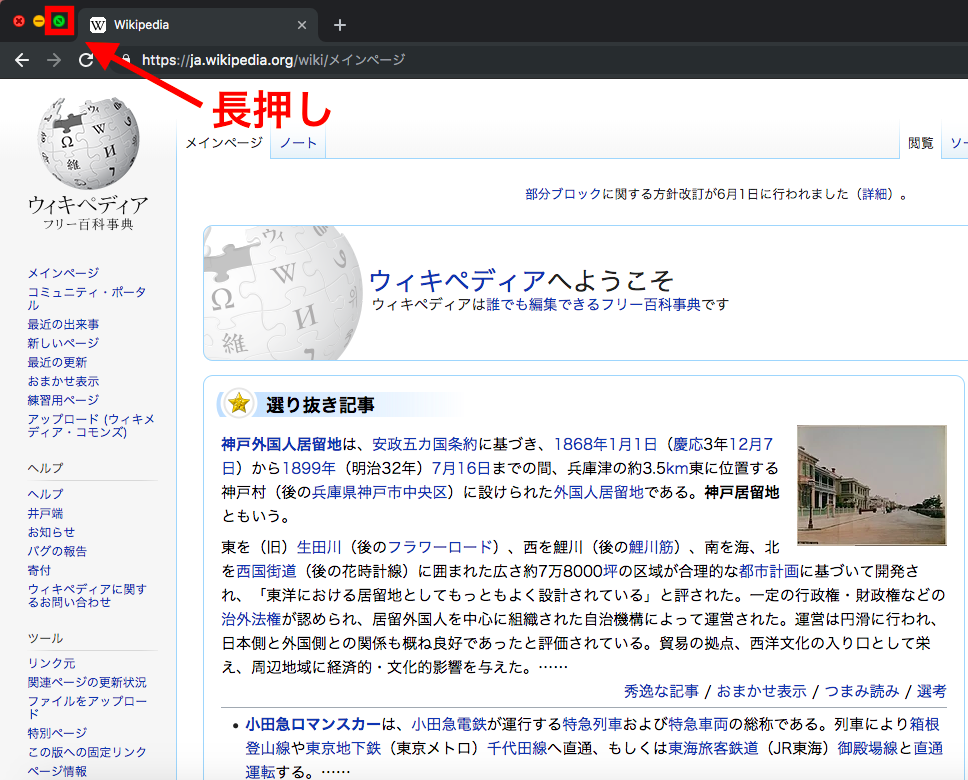Open 最近の出来事 in the sidebar

(x=63, y=324)
